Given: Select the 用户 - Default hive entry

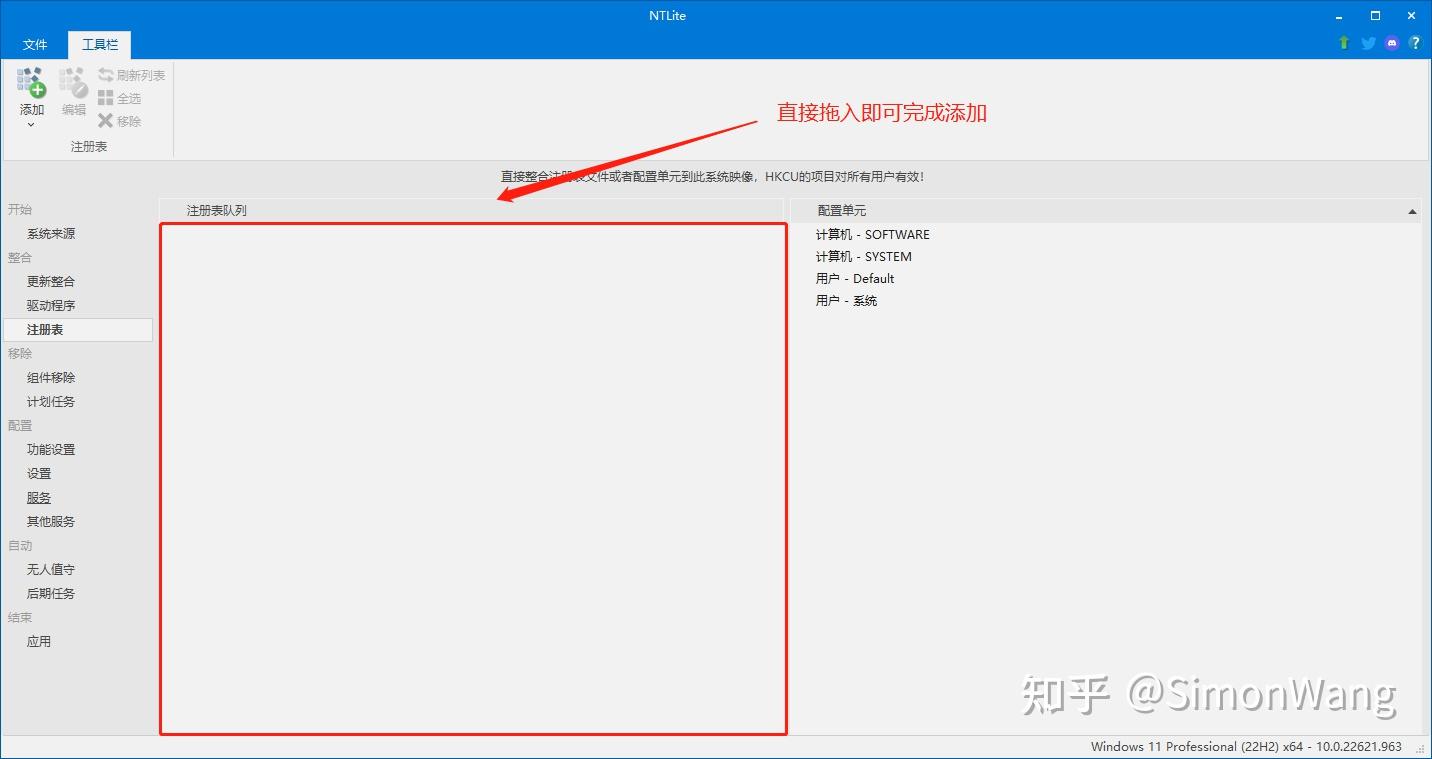Looking at the screenshot, I should [x=854, y=278].
